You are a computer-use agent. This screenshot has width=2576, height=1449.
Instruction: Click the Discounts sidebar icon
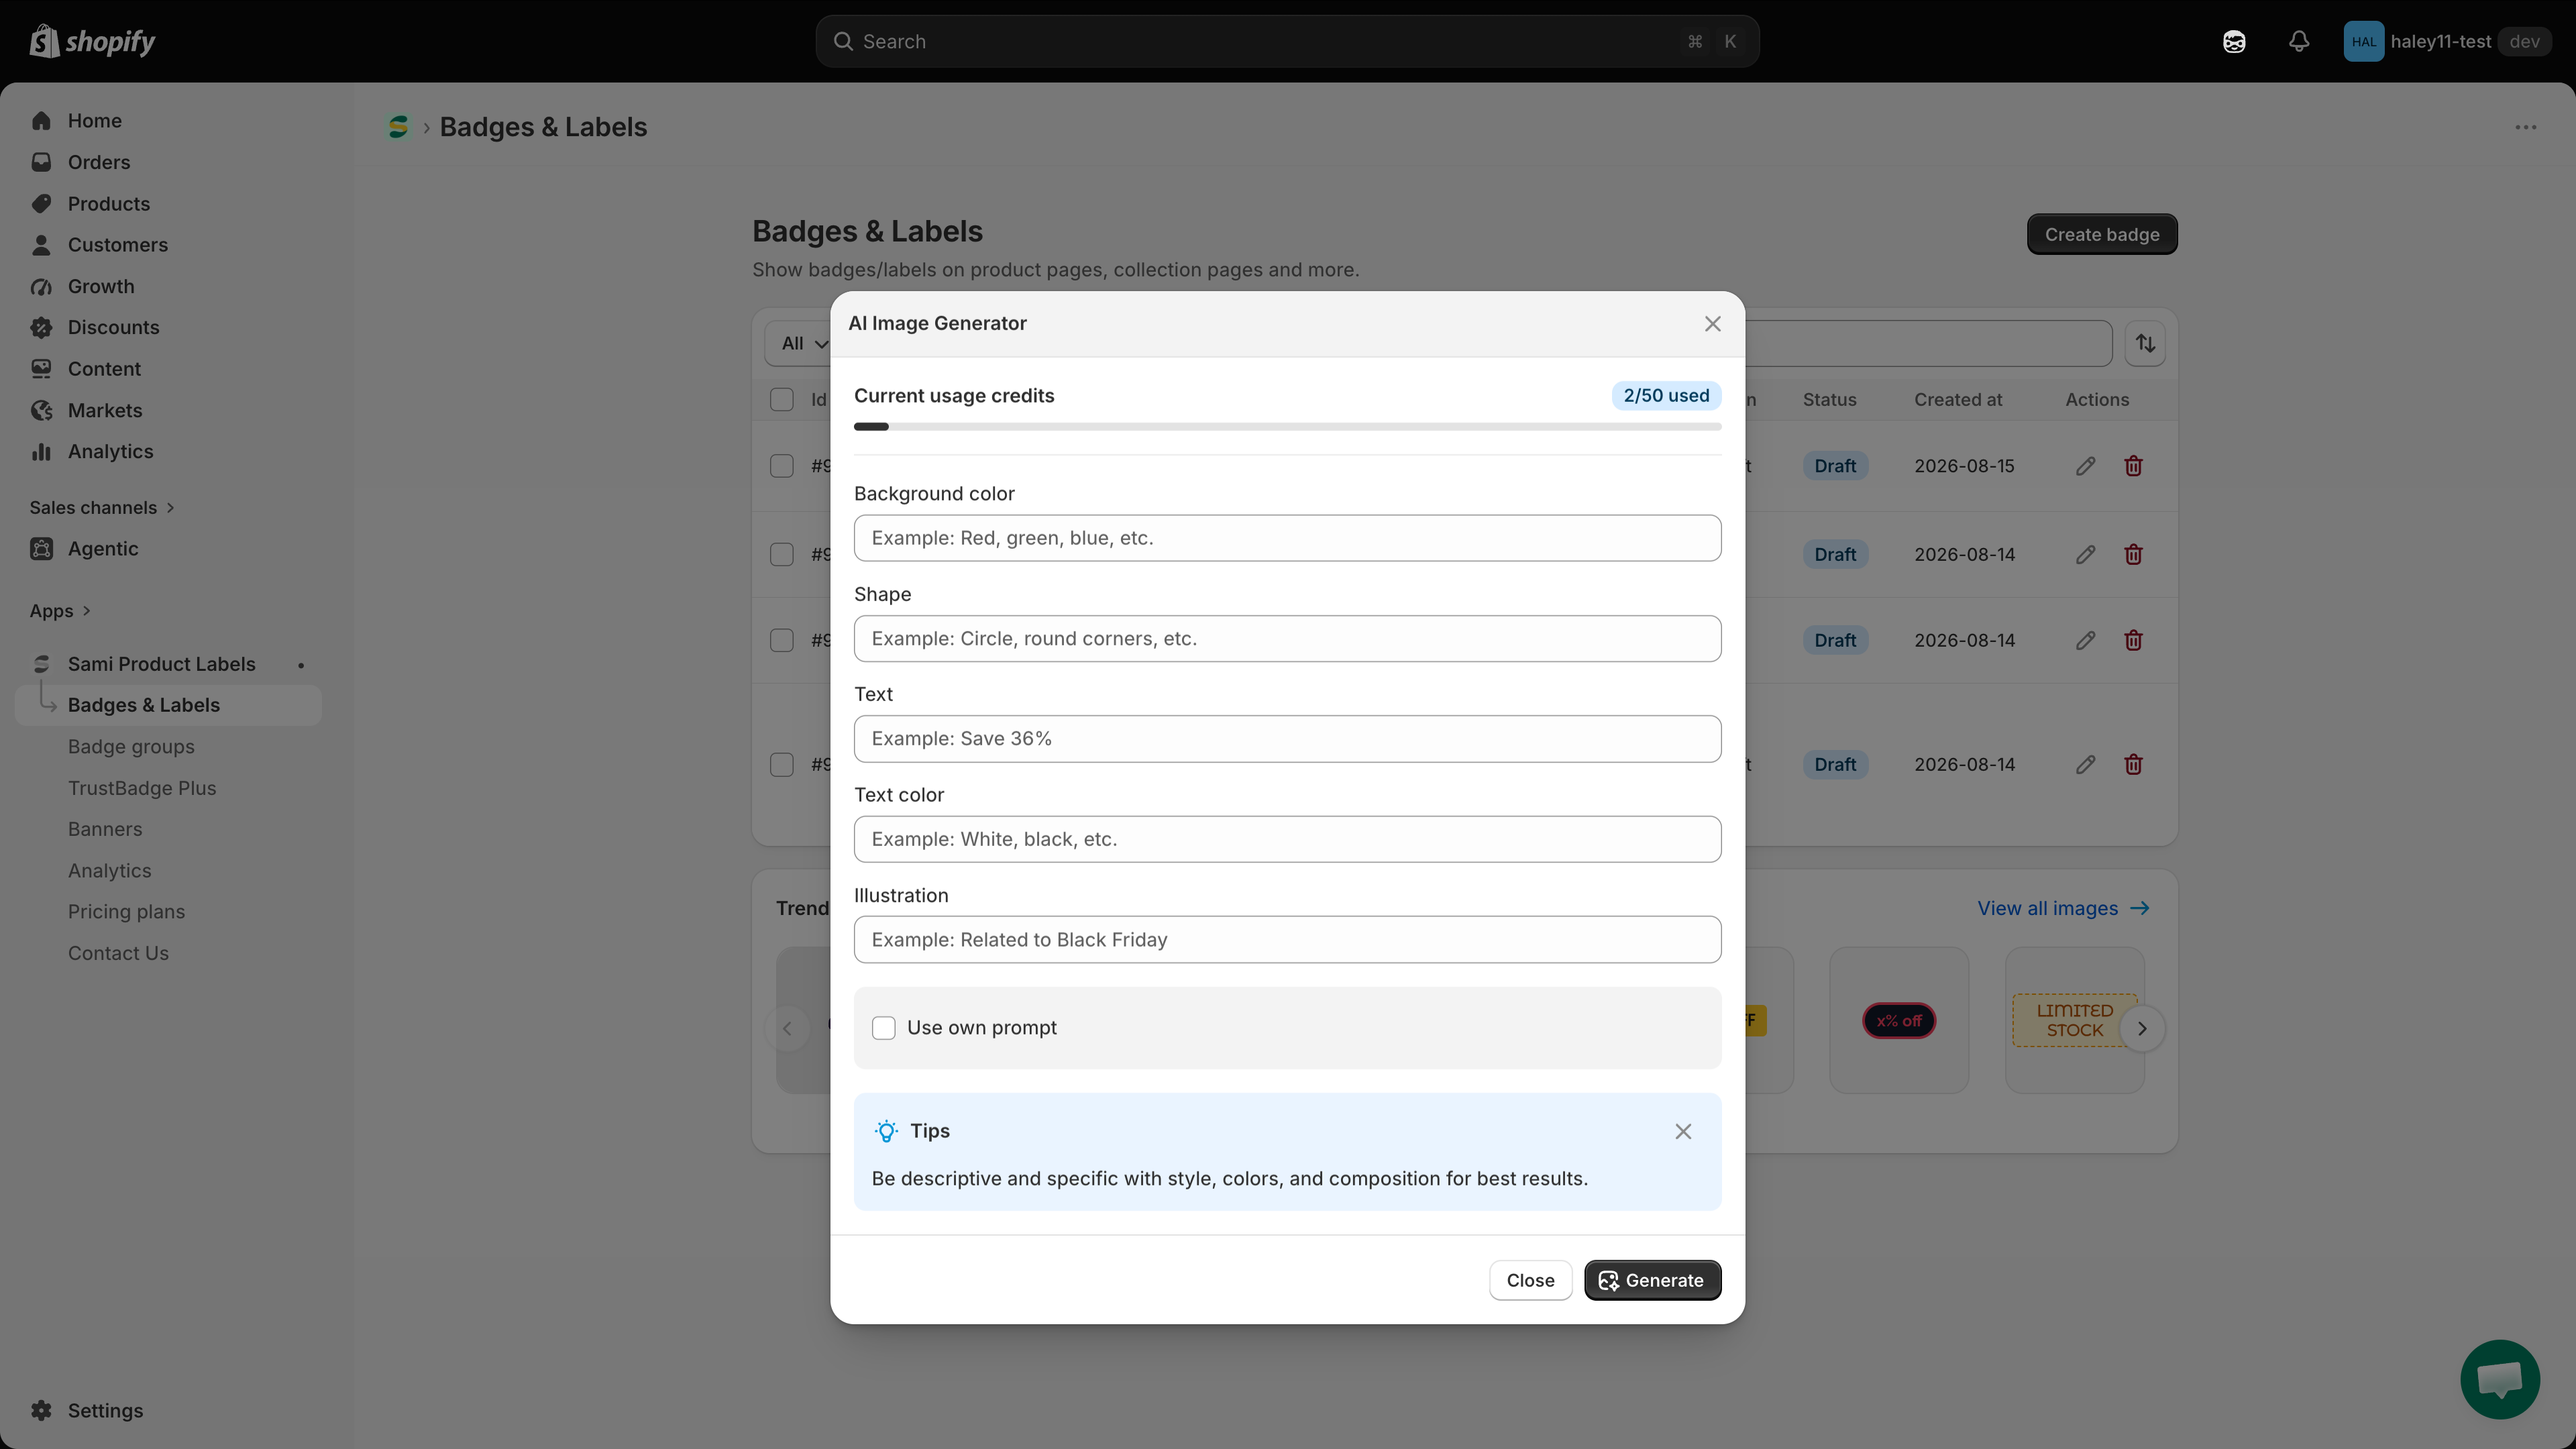pos(41,327)
